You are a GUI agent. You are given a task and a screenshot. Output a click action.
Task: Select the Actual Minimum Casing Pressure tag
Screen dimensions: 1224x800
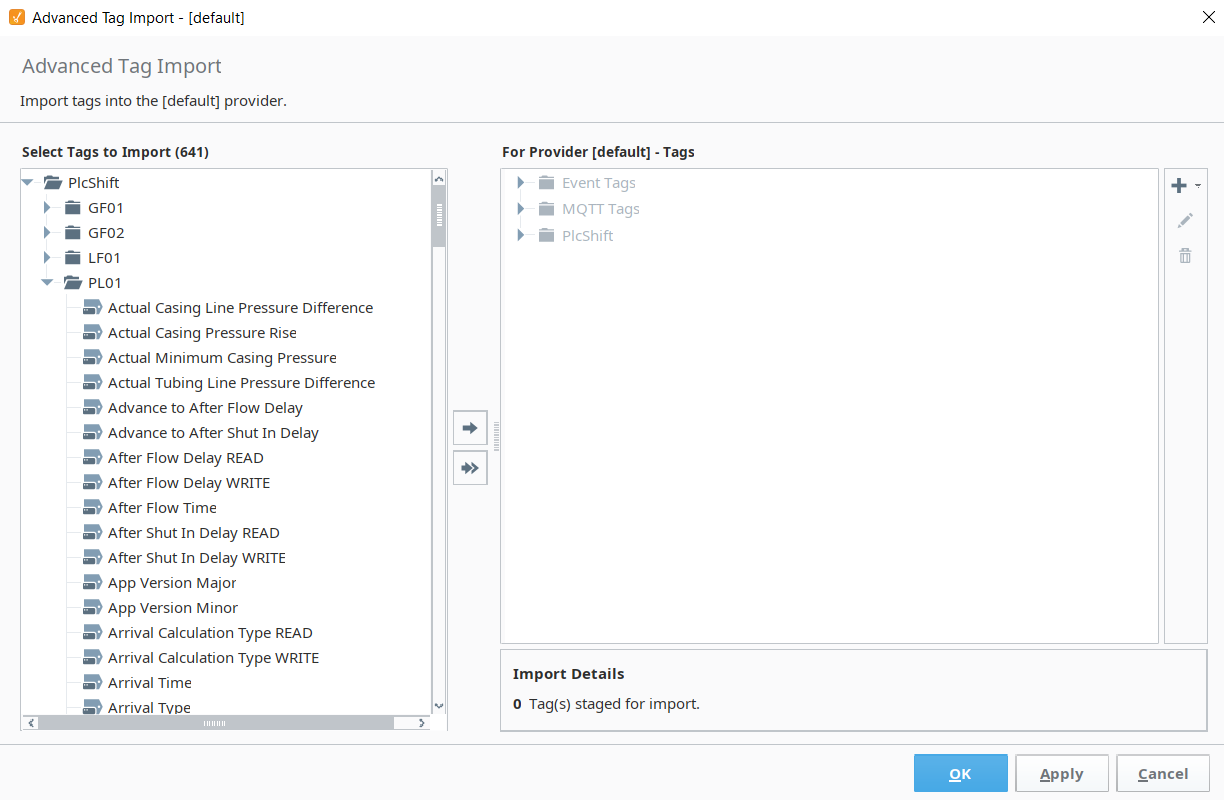[x=222, y=358]
